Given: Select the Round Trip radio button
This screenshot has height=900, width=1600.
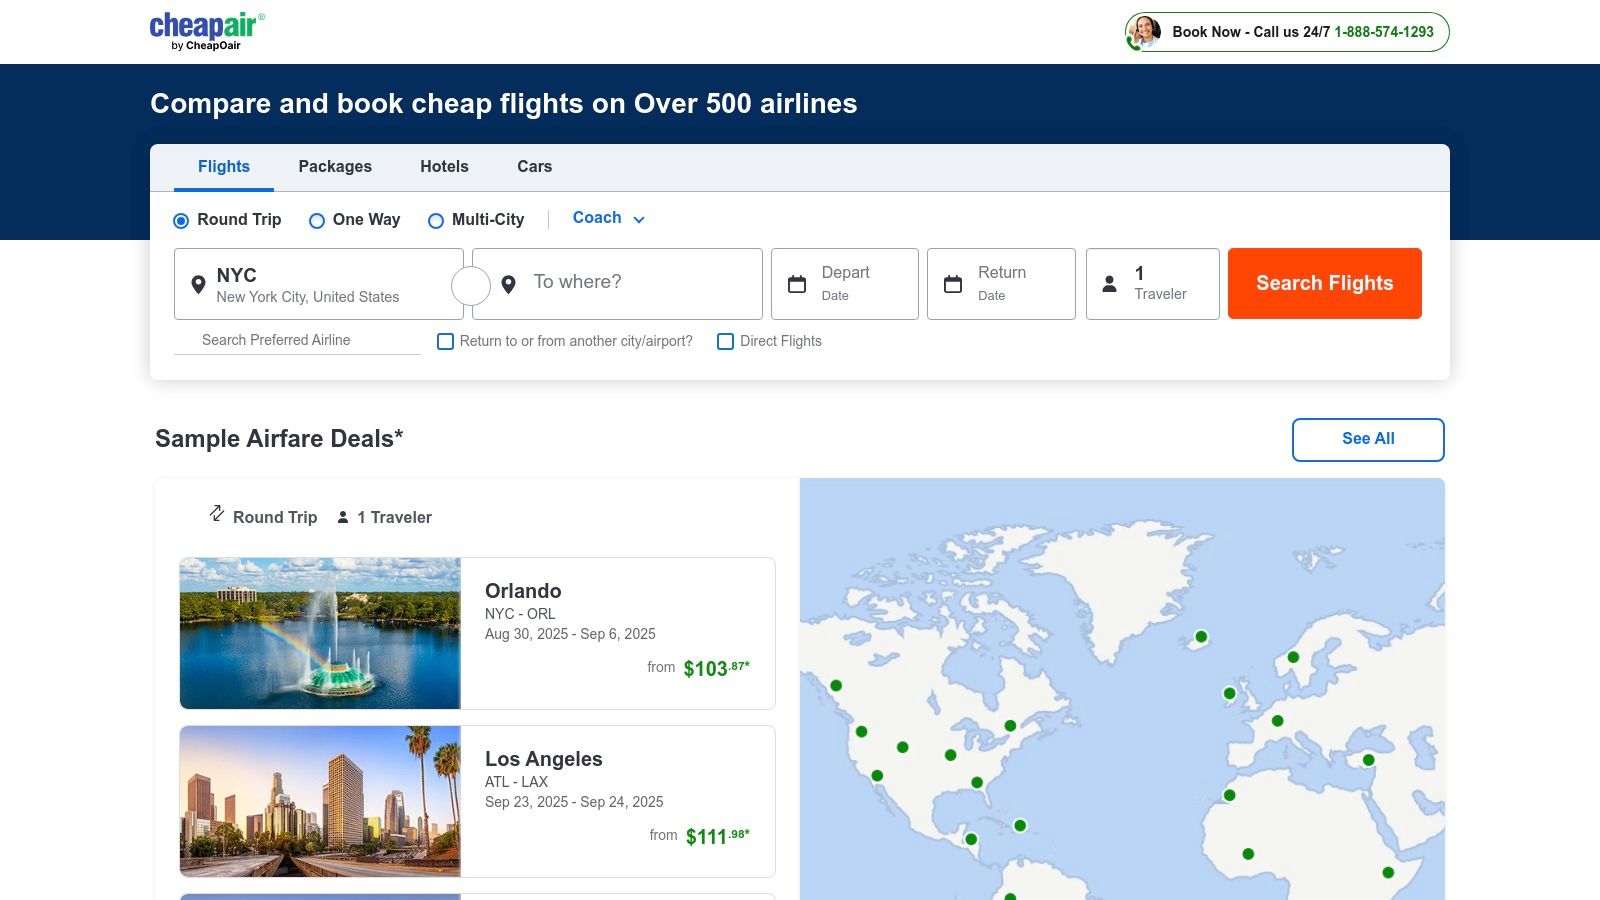Looking at the screenshot, I should pos(181,221).
